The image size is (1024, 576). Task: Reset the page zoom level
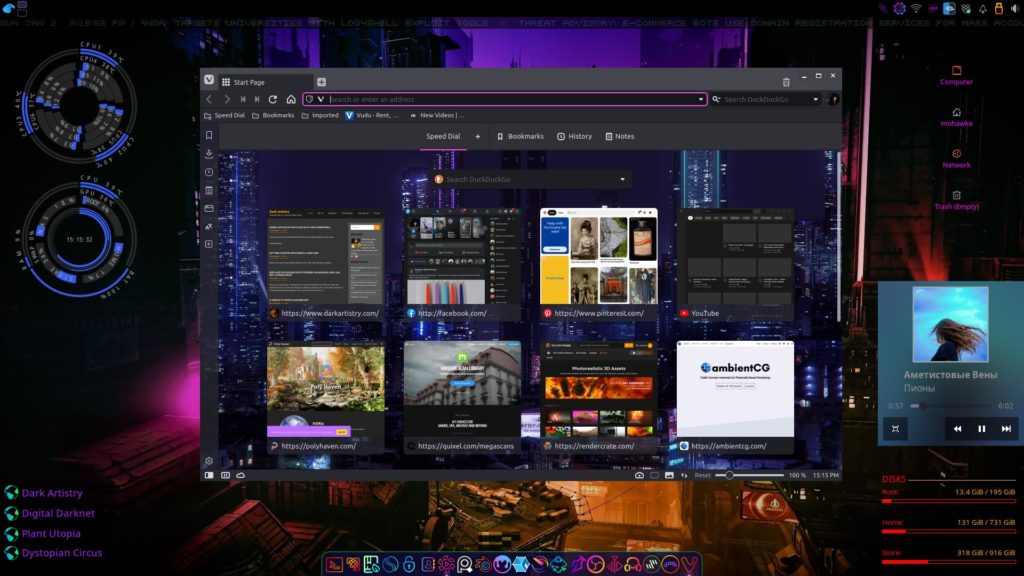pyautogui.click(x=702, y=475)
